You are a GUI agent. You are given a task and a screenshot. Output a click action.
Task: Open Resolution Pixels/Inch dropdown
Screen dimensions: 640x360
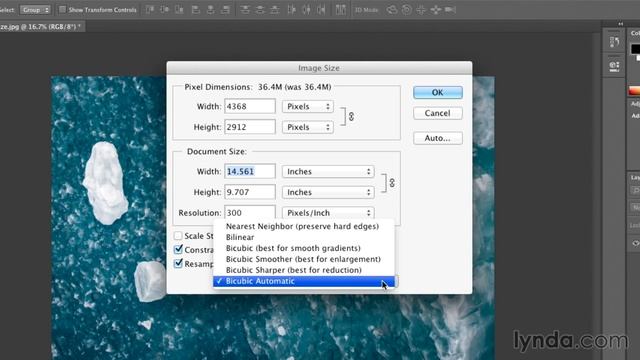[328, 213]
